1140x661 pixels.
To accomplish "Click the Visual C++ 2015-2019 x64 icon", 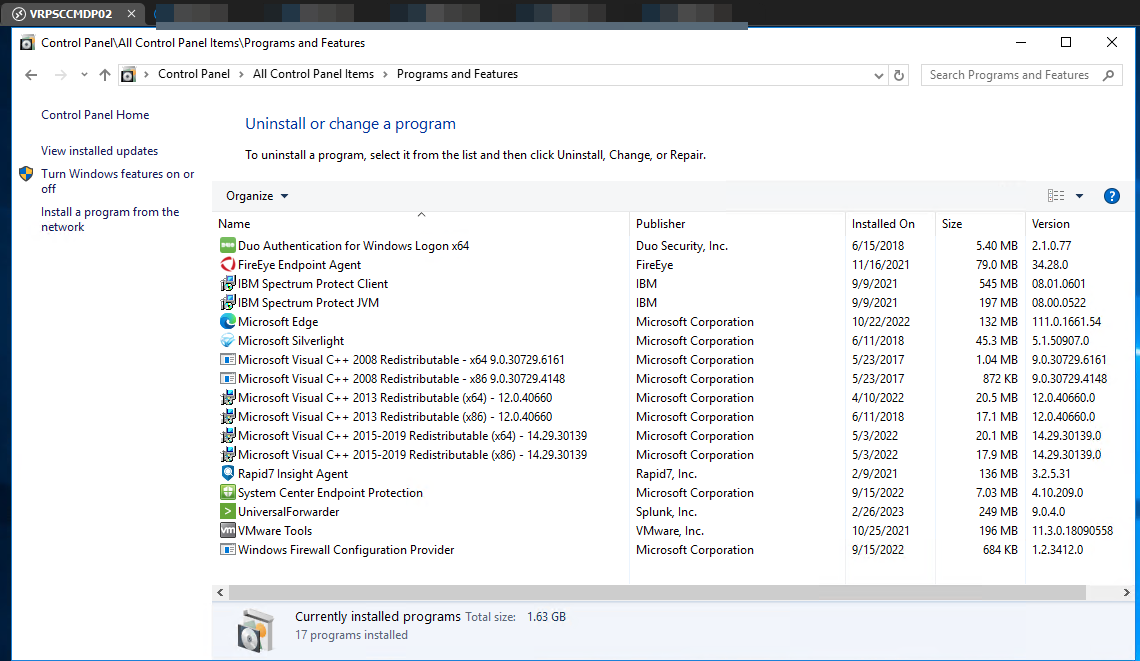I will 228,435.
